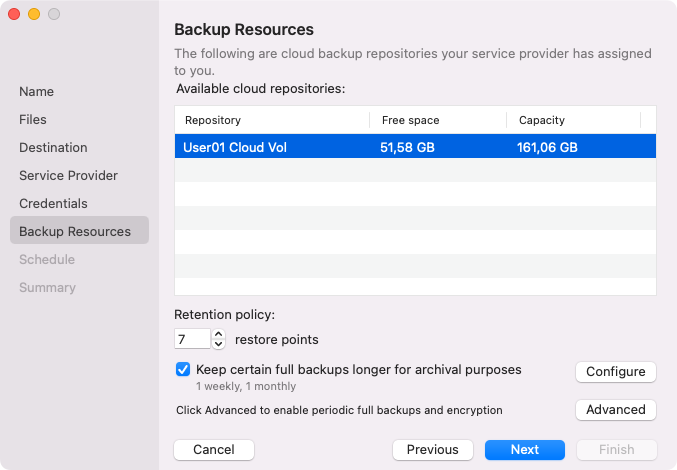Go to the Files step
Screen dimensions: 677x470
pos(33,119)
